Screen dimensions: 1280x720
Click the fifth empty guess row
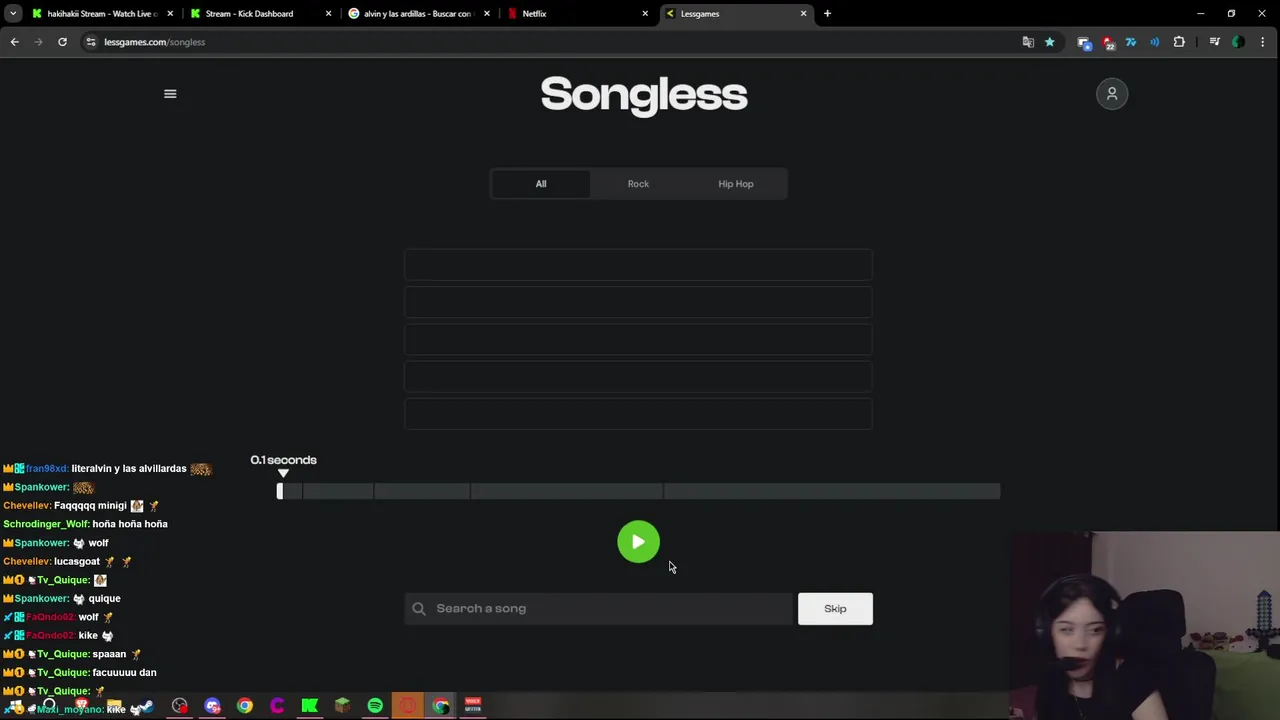(638, 414)
